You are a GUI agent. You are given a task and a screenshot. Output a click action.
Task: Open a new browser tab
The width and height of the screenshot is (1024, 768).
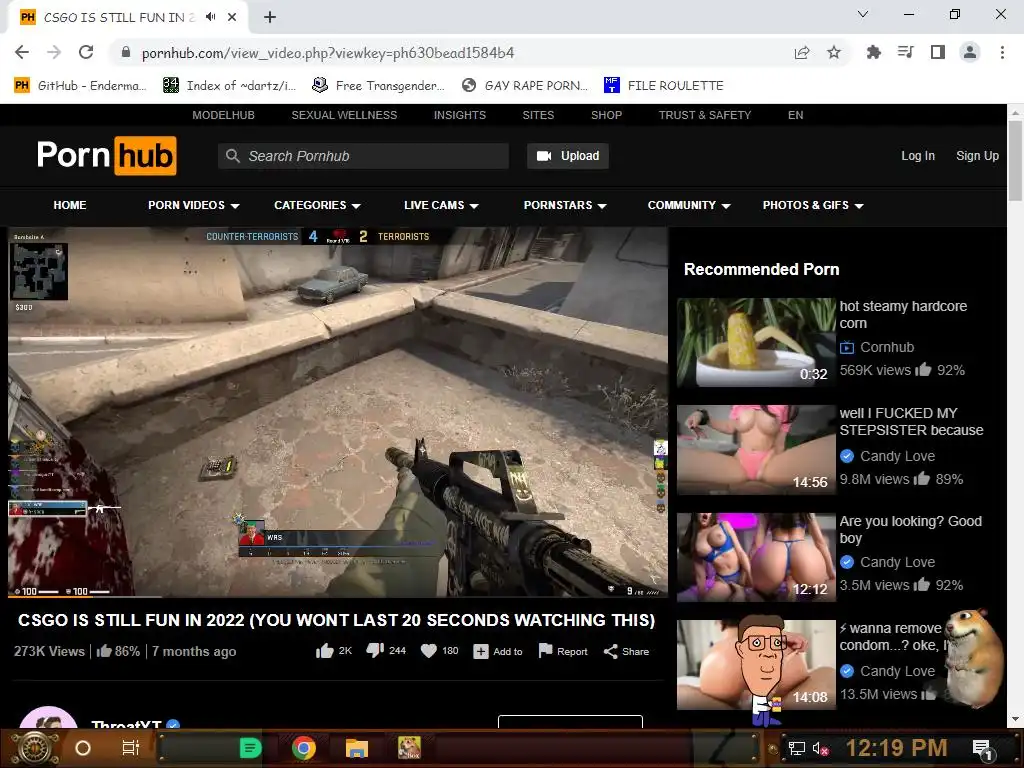[270, 17]
